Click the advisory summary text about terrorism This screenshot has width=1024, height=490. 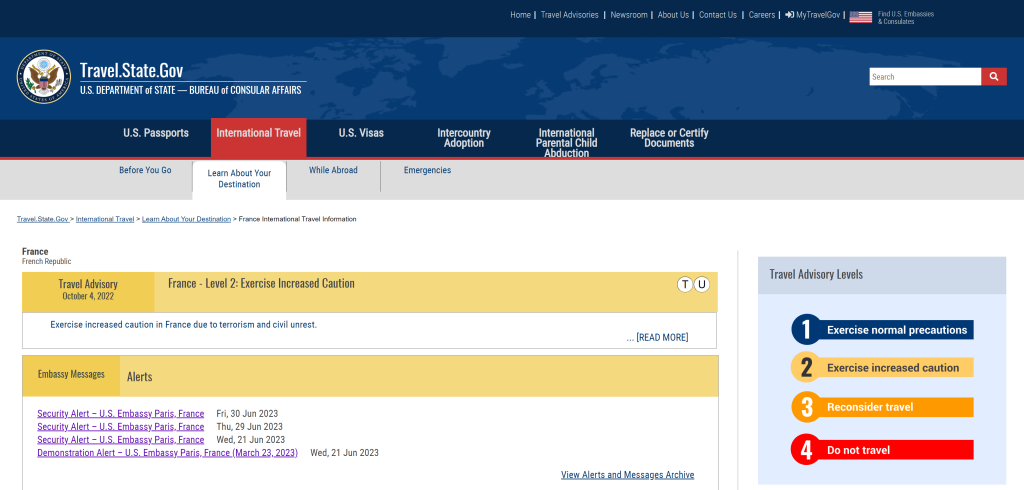click(184, 325)
